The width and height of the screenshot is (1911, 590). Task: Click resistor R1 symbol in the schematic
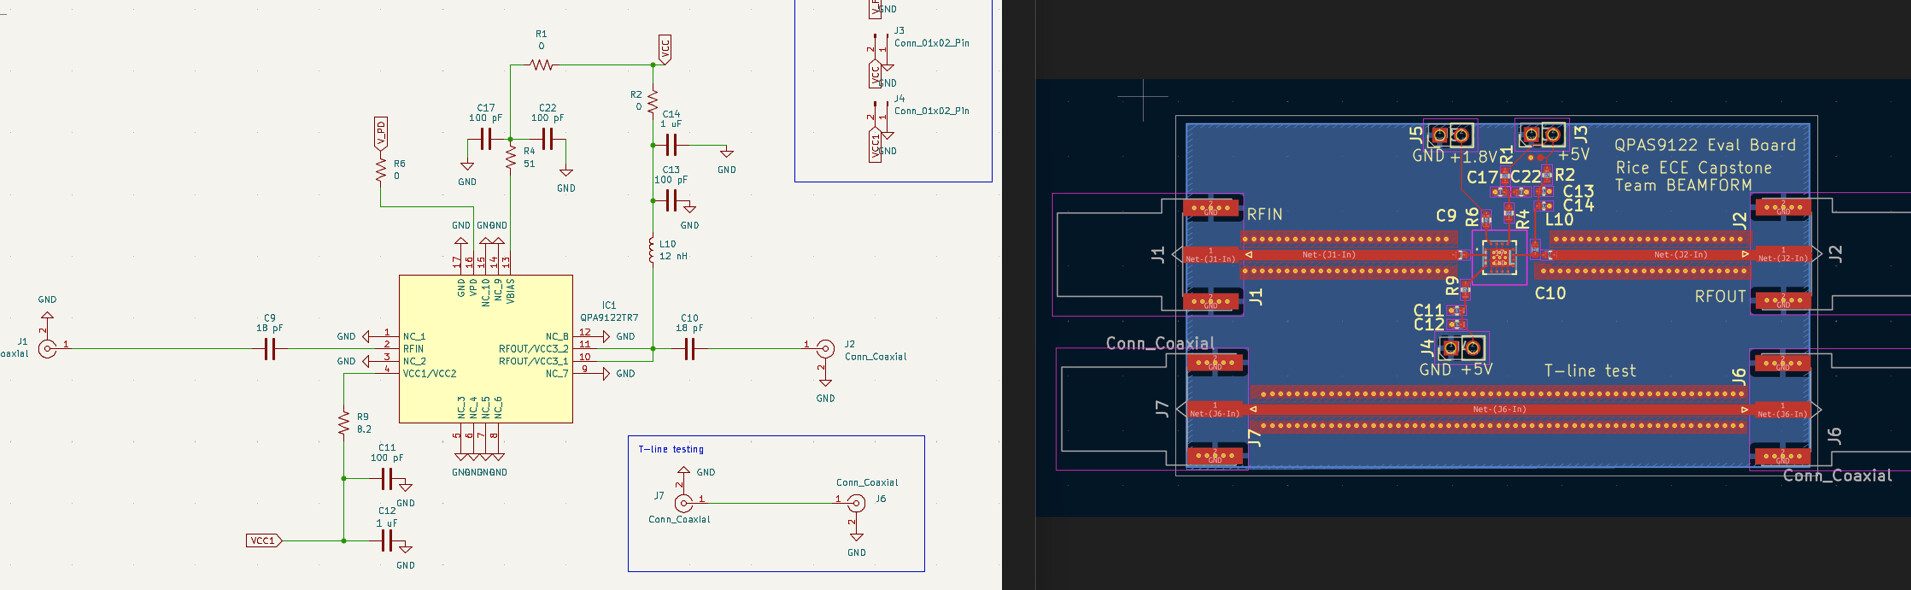(541, 65)
